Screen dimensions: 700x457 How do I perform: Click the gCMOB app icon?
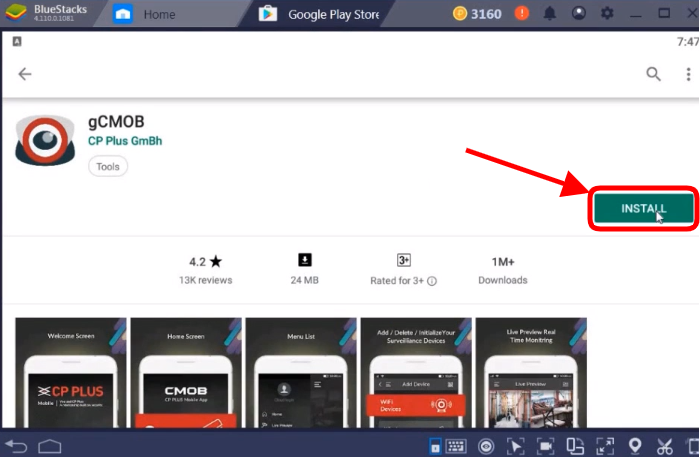click(x=45, y=140)
